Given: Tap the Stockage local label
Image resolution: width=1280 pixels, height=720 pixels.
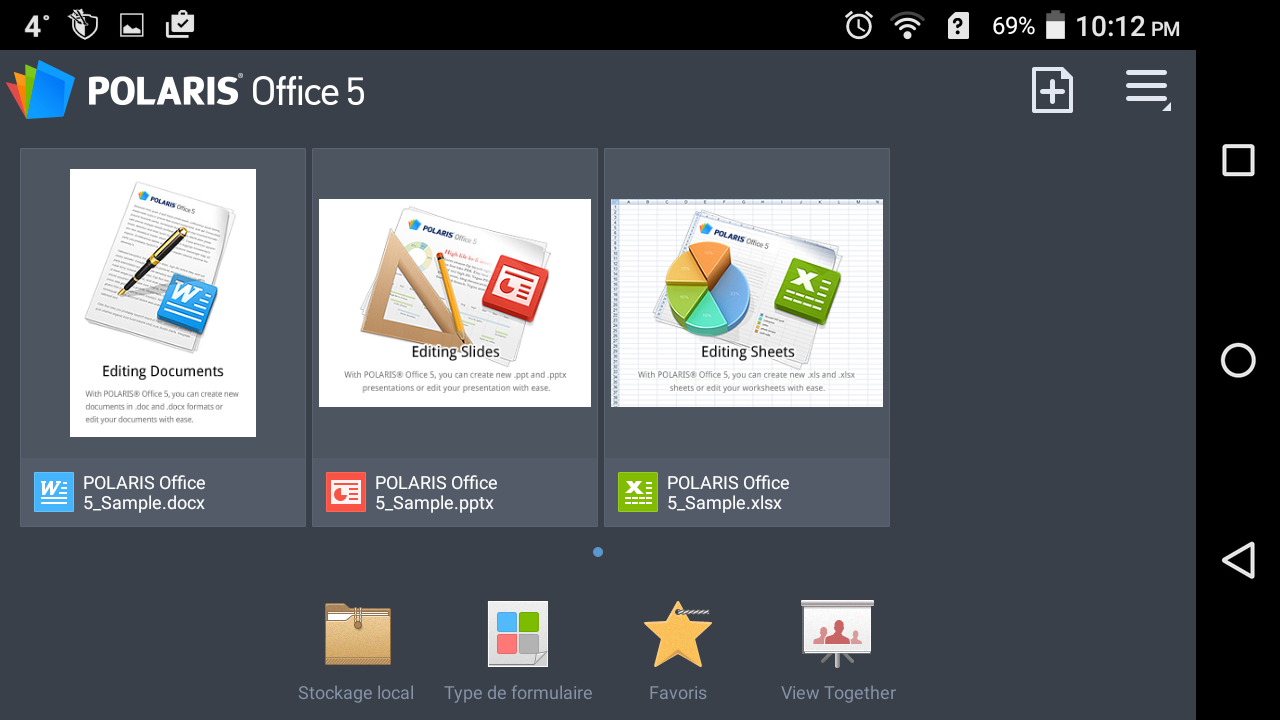Looking at the screenshot, I should pyautogui.click(x=356, y=693).
